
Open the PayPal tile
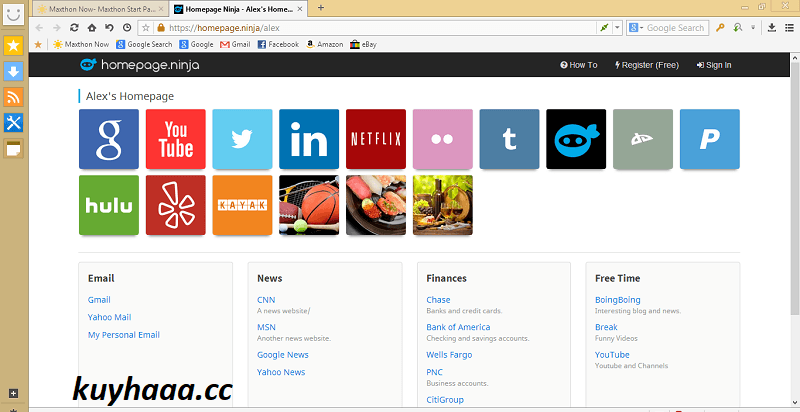pos(710,139)
